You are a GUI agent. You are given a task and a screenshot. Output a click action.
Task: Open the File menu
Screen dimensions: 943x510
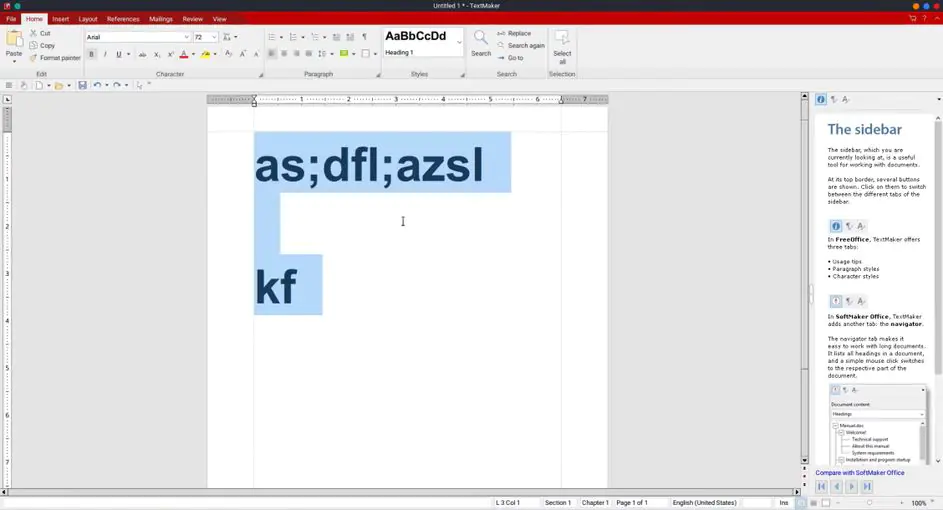(x=11, y=19)
